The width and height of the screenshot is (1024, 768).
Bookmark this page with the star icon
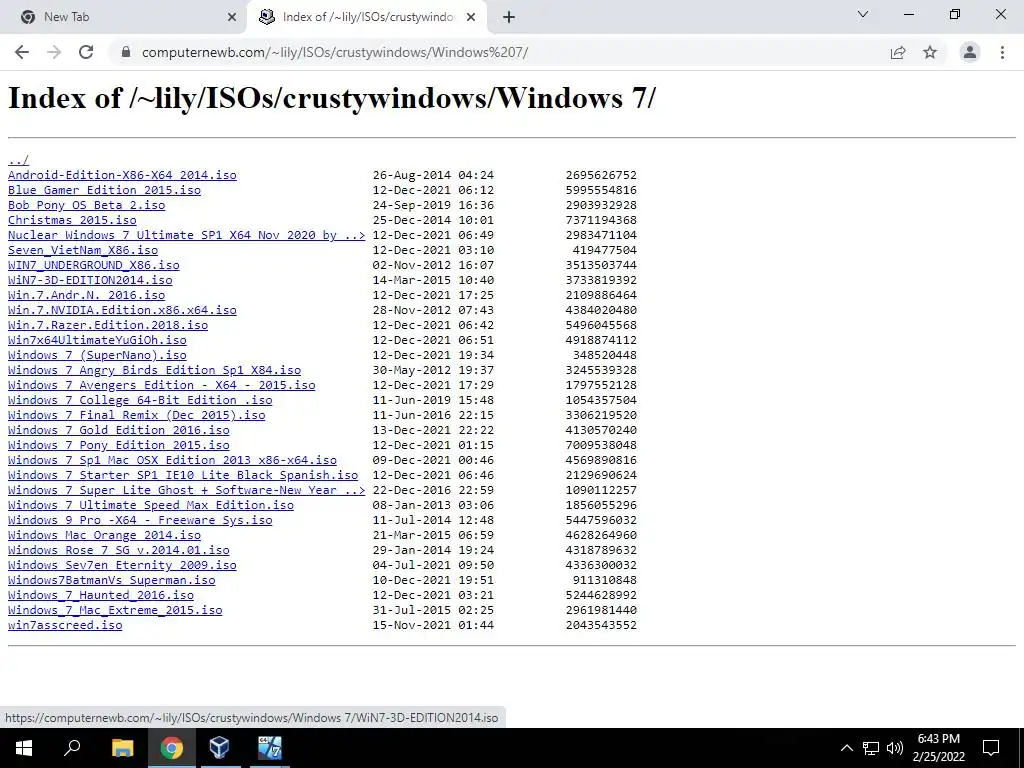coord(930,52)
